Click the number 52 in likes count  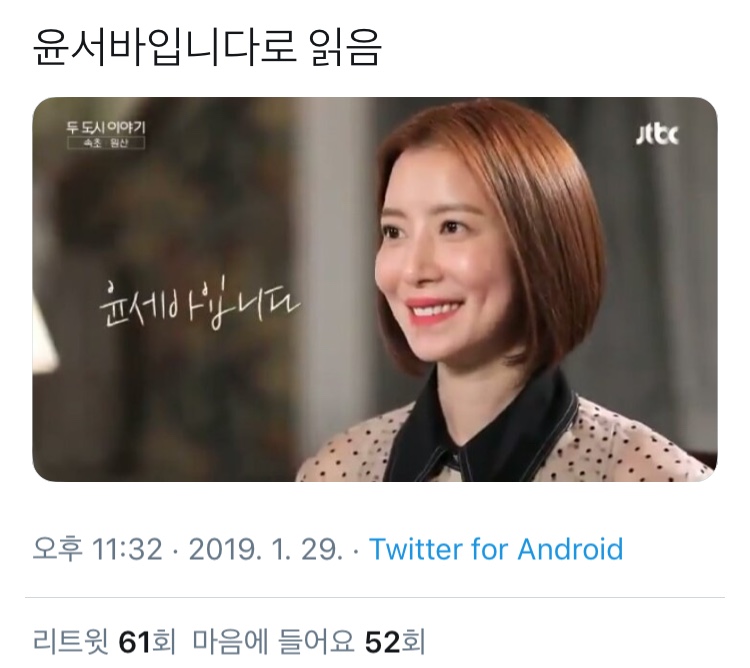coord(382,642)
